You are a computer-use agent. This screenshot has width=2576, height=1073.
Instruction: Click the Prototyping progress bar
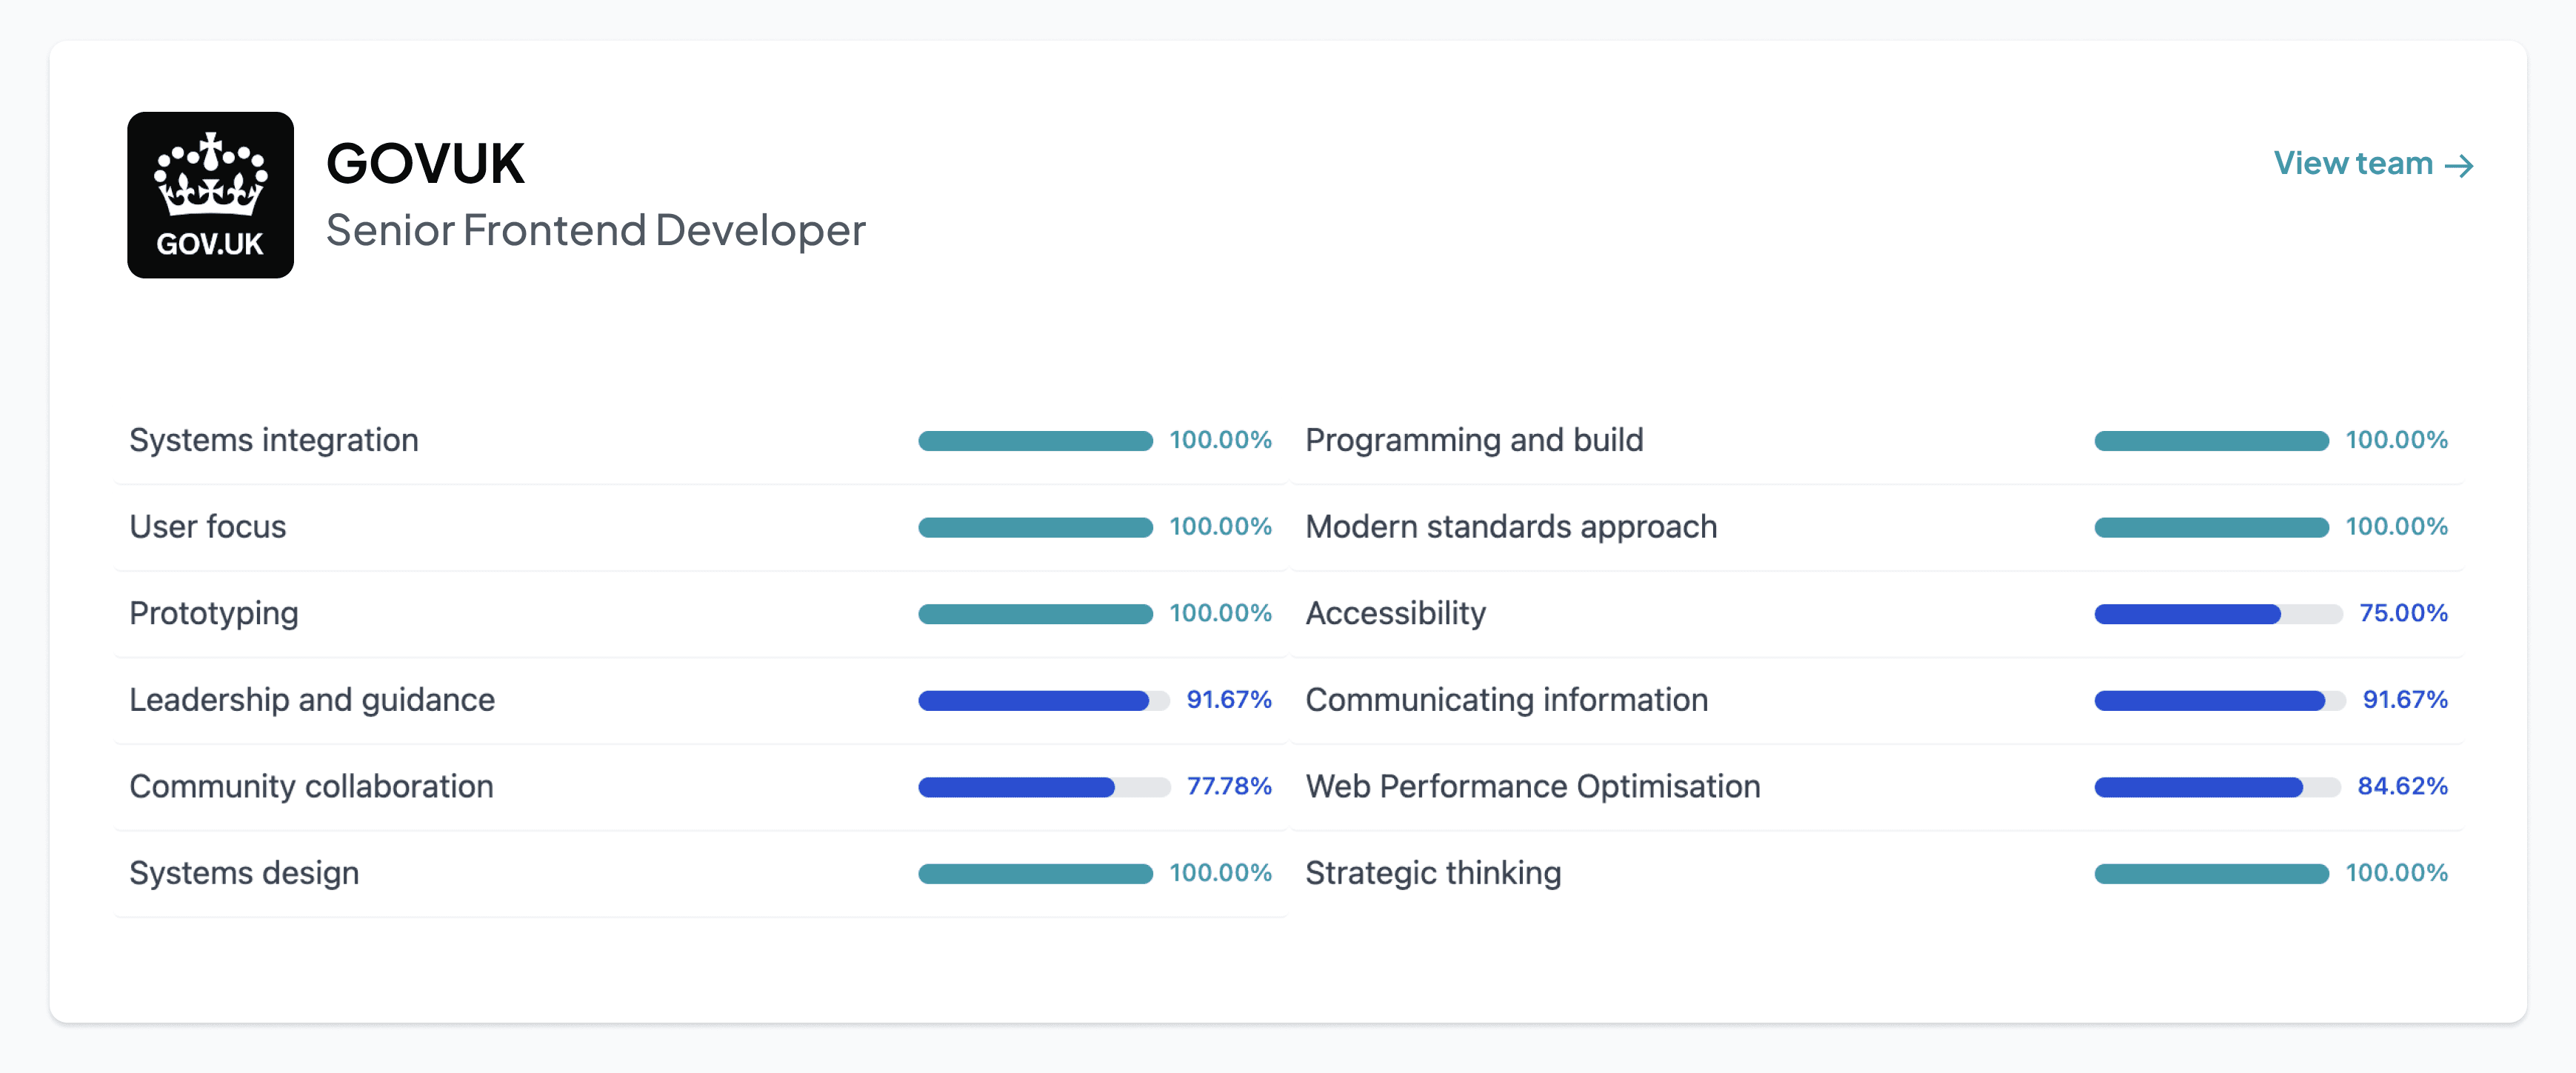coord(1035,614)
